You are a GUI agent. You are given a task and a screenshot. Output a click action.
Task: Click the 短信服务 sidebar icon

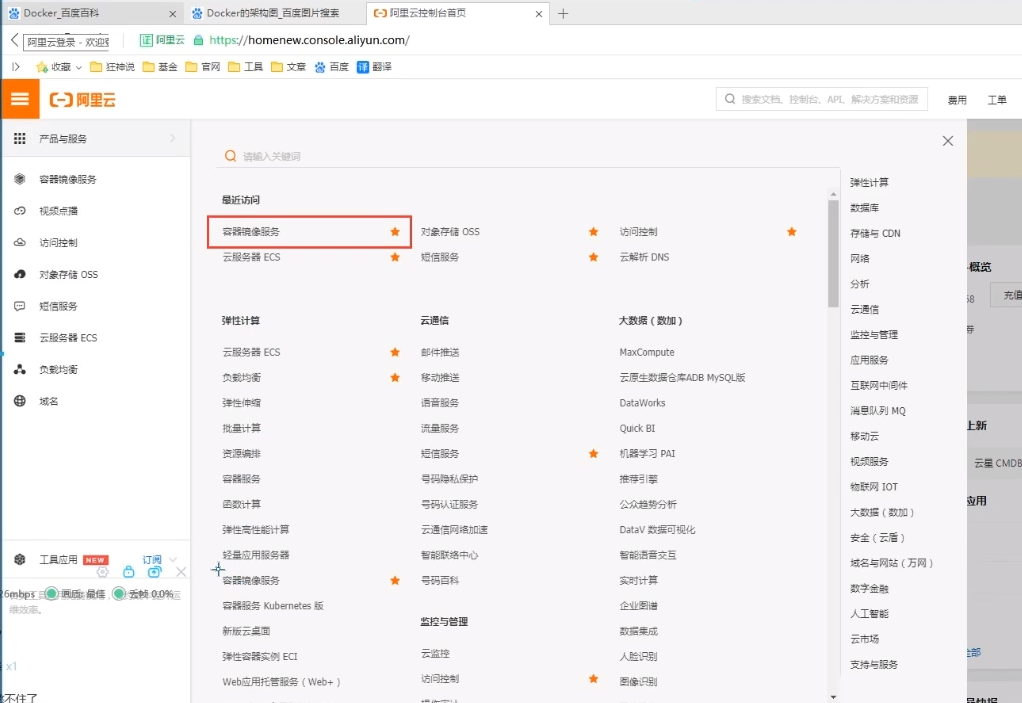(x=20, y=306)
